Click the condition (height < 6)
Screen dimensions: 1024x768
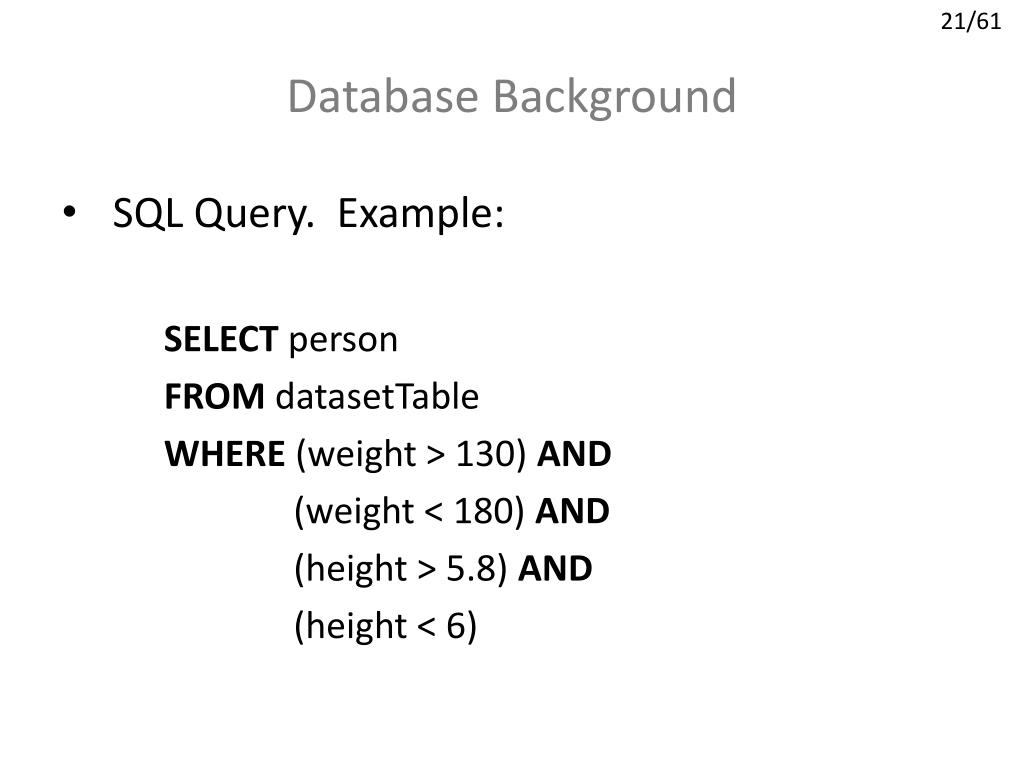coord(386,626)
